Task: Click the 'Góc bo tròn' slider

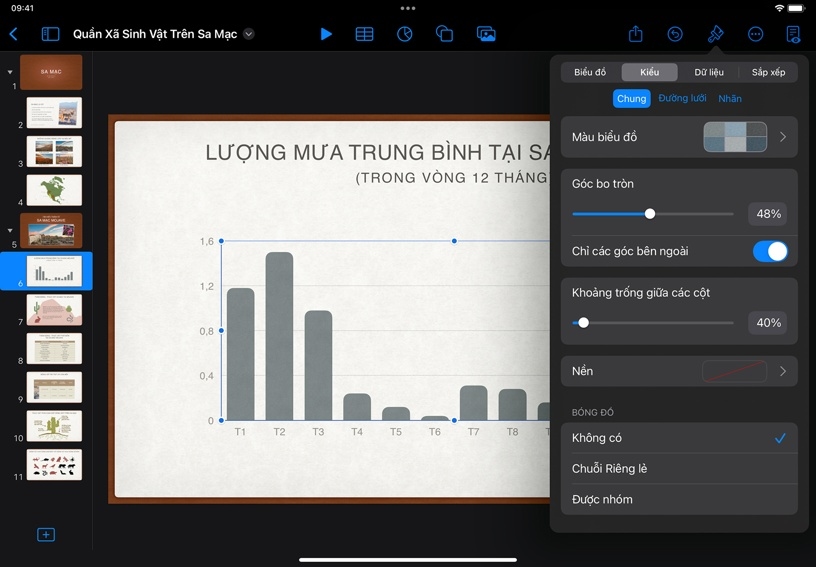Action: [x=650, y=214]
